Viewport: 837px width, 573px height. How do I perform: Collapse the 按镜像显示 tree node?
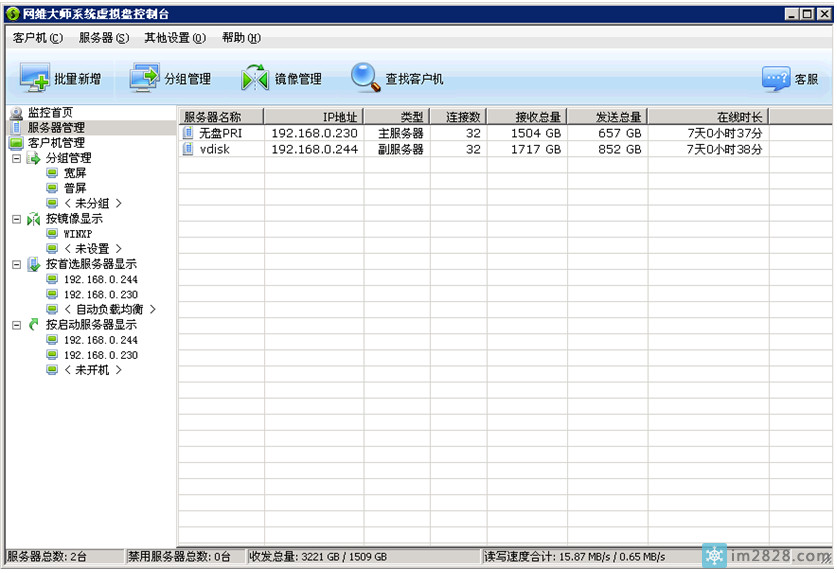16,219
